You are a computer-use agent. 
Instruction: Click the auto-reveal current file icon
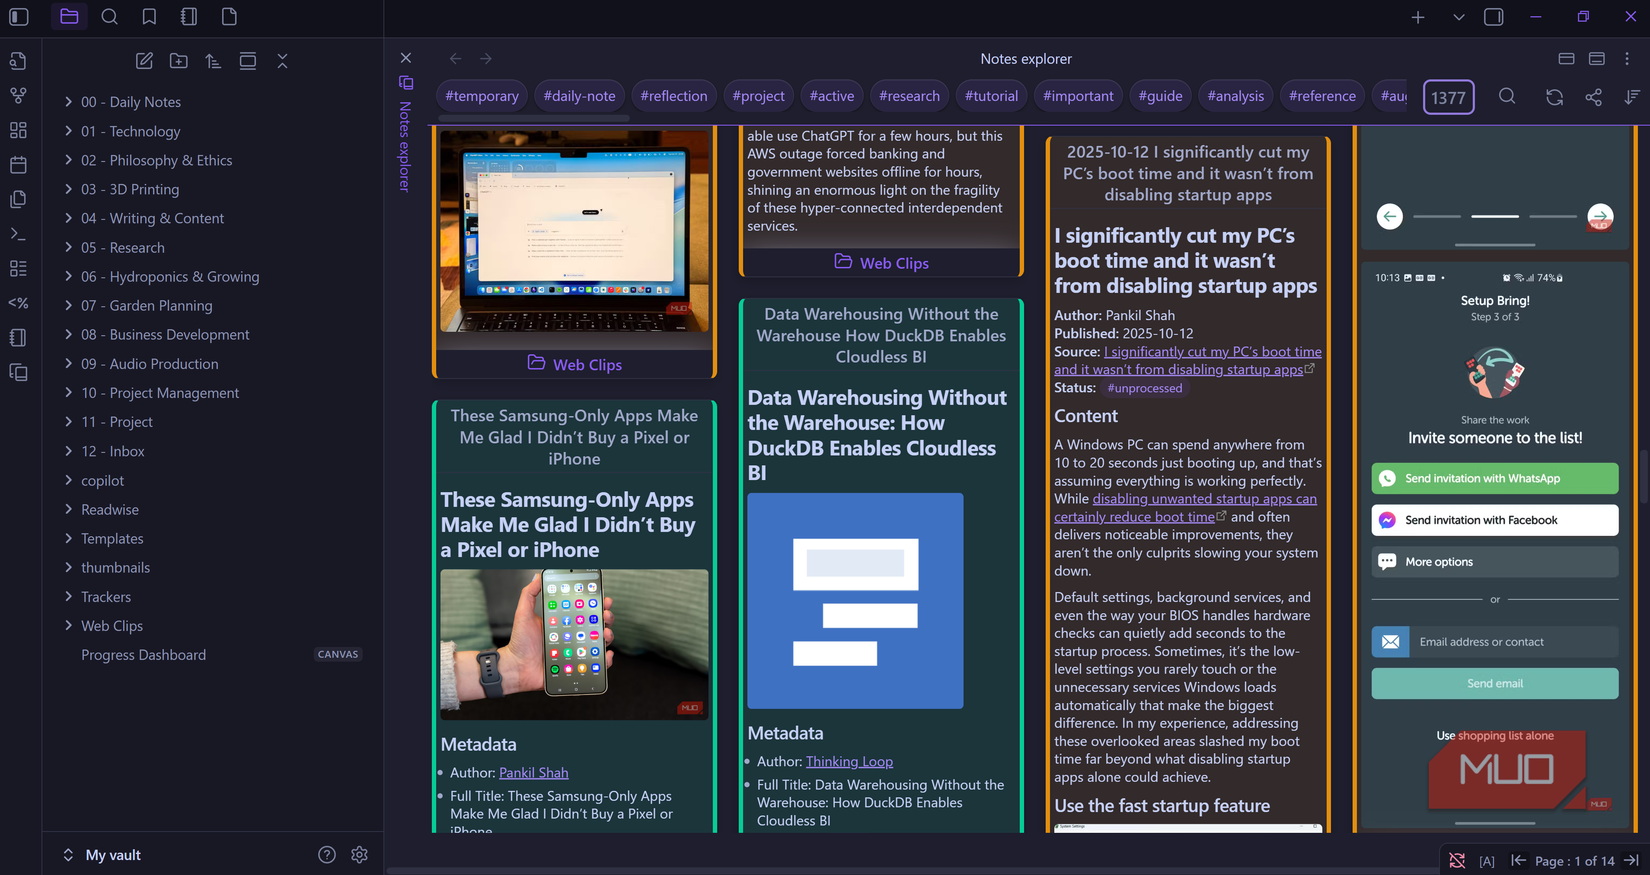pos(248,61)
